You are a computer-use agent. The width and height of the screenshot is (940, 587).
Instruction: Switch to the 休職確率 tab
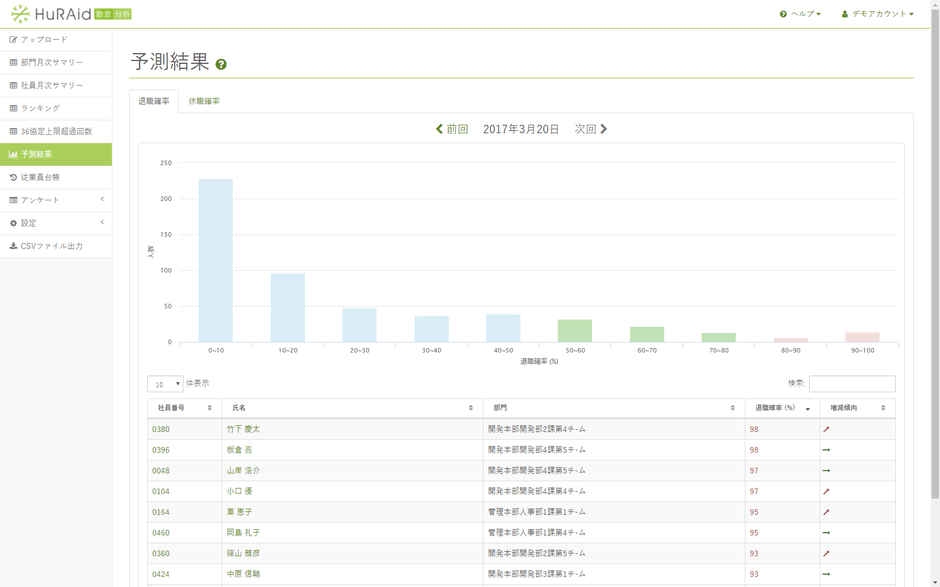pyautogui.click(x=204, y=101)
